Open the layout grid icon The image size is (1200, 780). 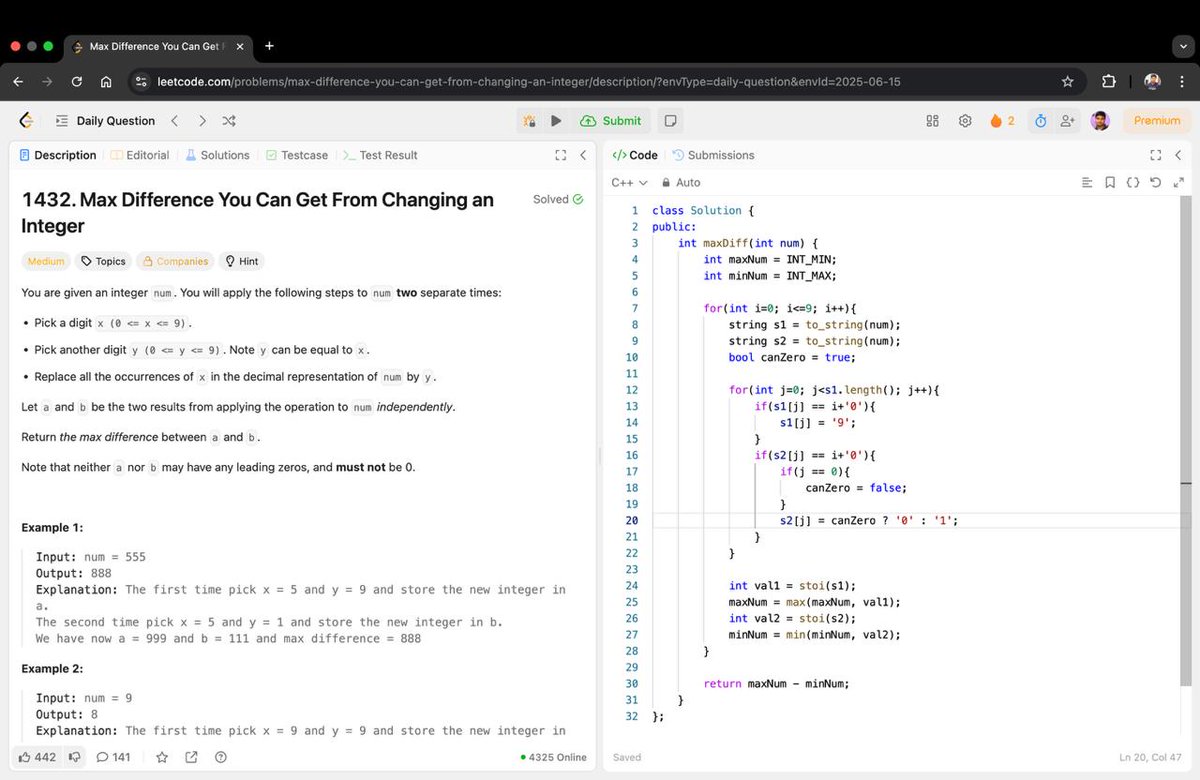(933, 121)
